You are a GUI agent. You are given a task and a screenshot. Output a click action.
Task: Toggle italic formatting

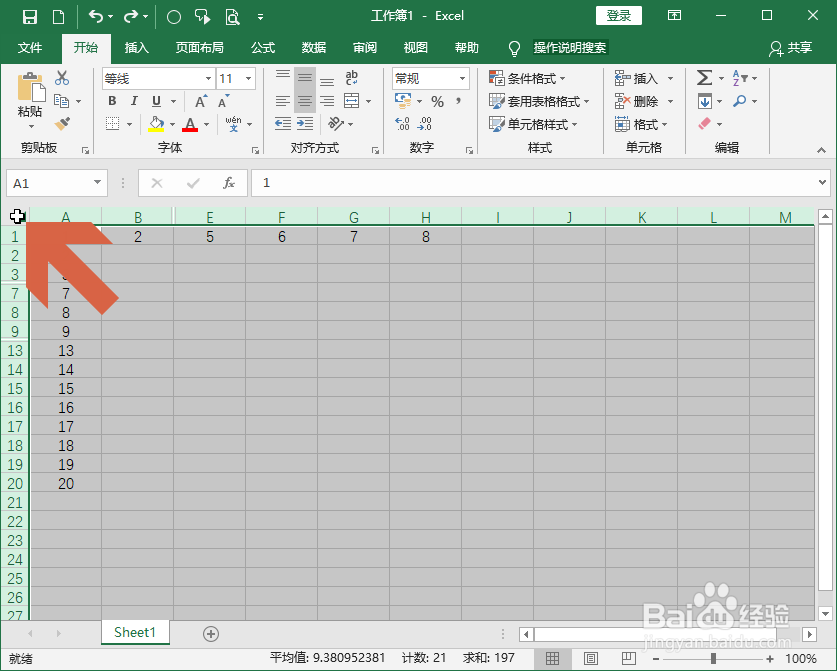pos(134,101)
